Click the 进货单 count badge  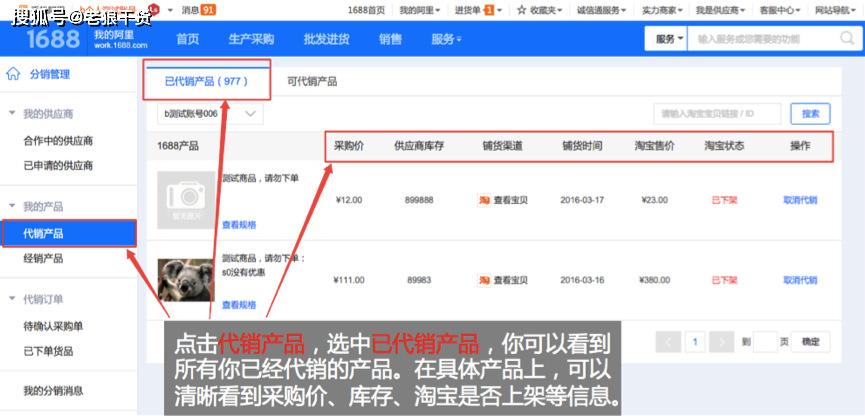coord(489,10)
